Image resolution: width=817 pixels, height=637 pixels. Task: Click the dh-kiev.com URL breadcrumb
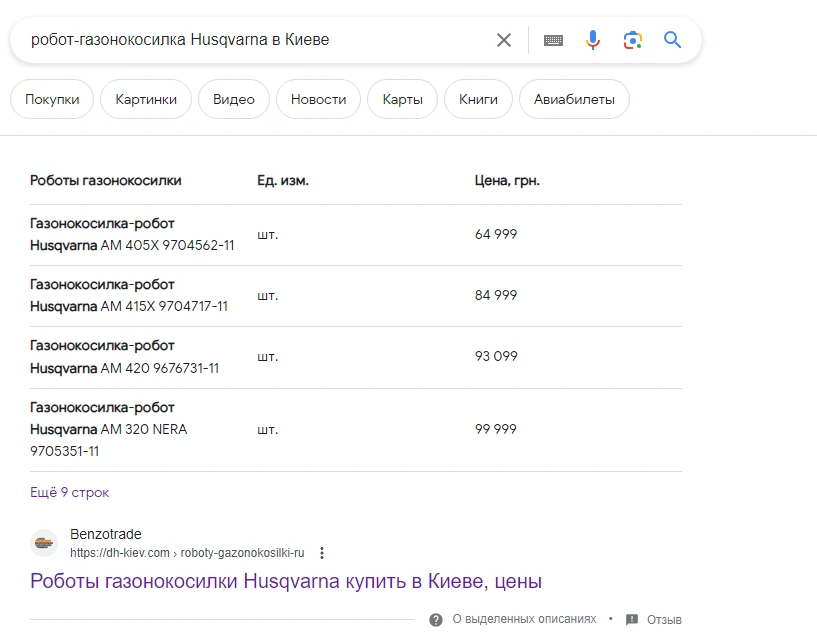click(187, 553)
